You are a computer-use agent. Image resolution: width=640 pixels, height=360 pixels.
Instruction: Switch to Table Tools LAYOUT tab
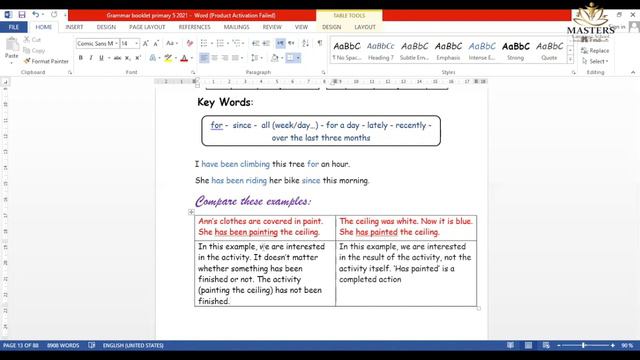[x=364, y=27]
